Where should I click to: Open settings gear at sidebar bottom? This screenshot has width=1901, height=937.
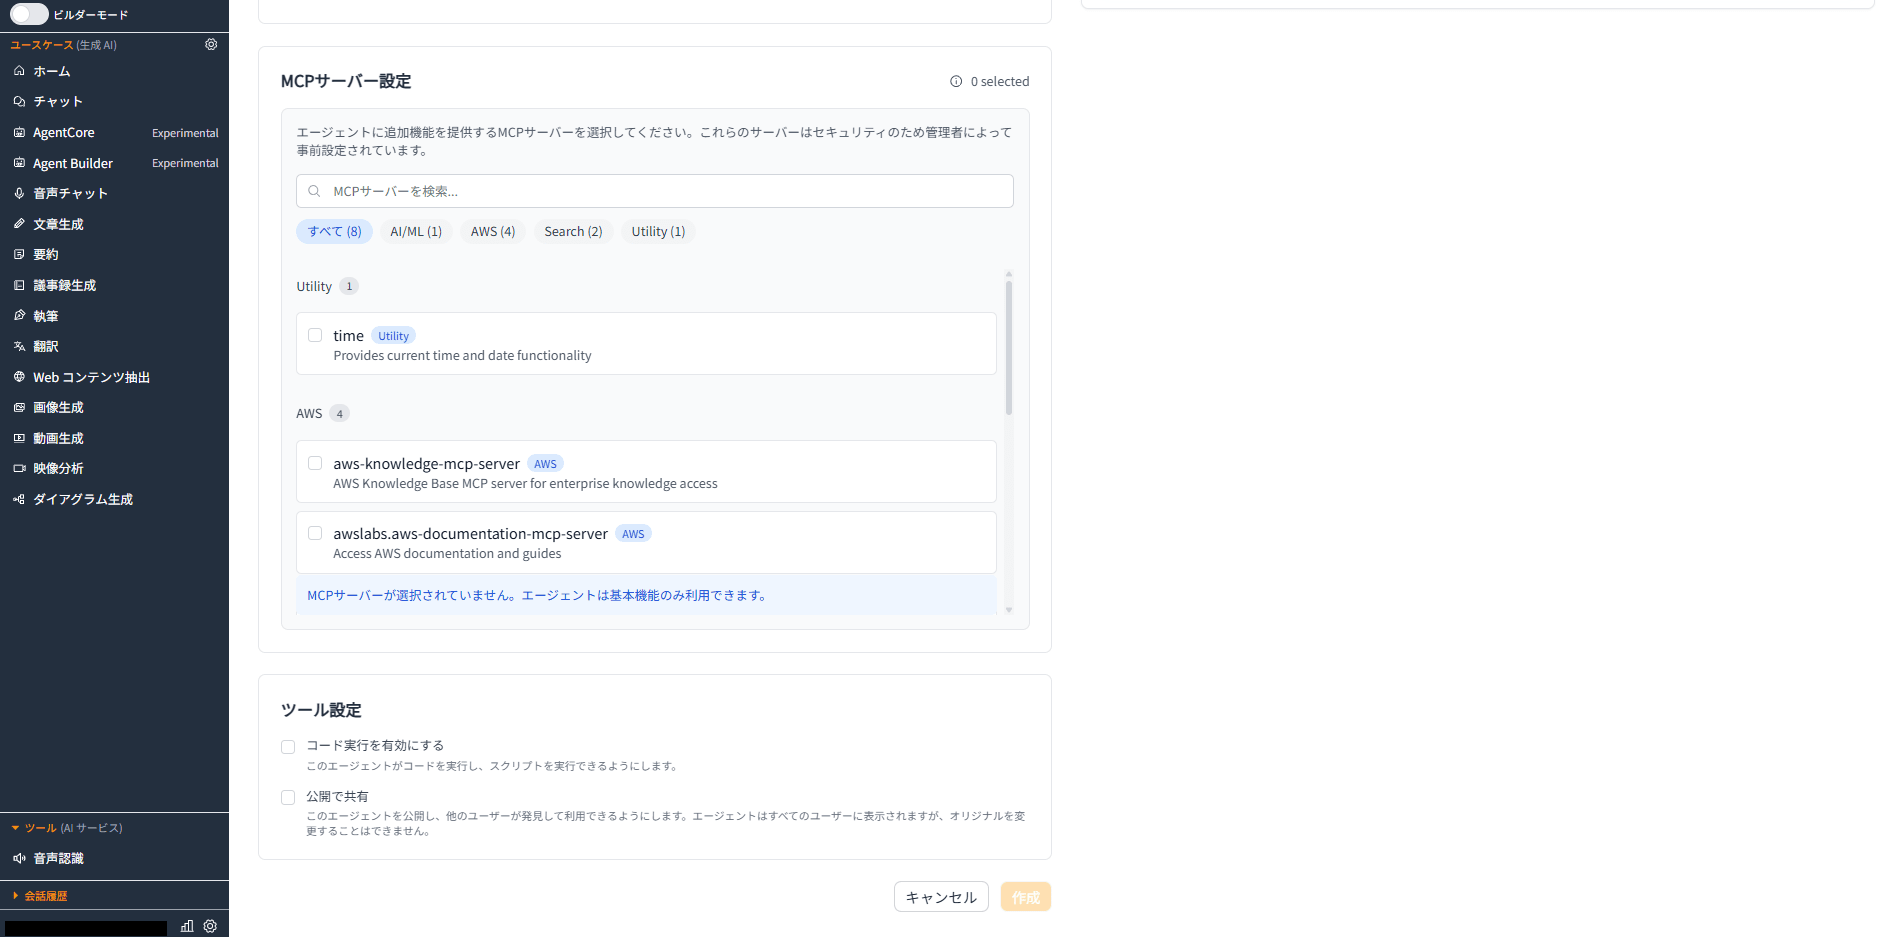pyautogui.click(x=210, y=926)
